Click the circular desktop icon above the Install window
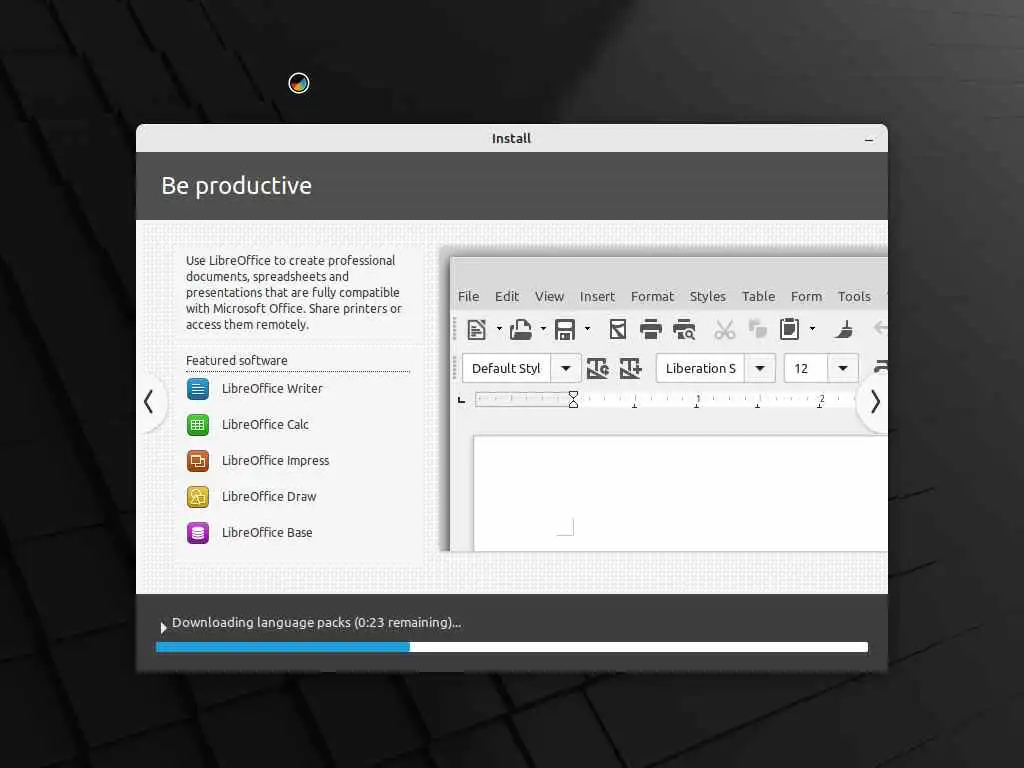The image size is (1024, 768). (x=299, y=83)
